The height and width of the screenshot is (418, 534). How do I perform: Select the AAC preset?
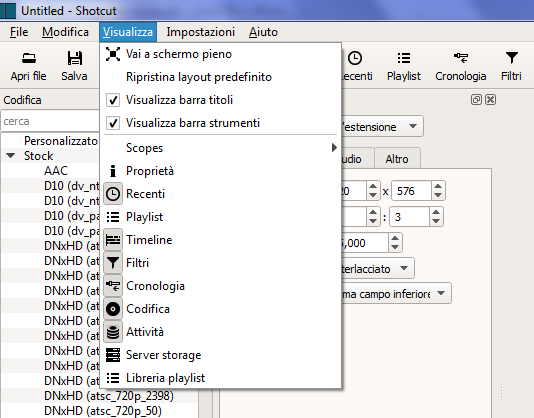coord(56,171)
